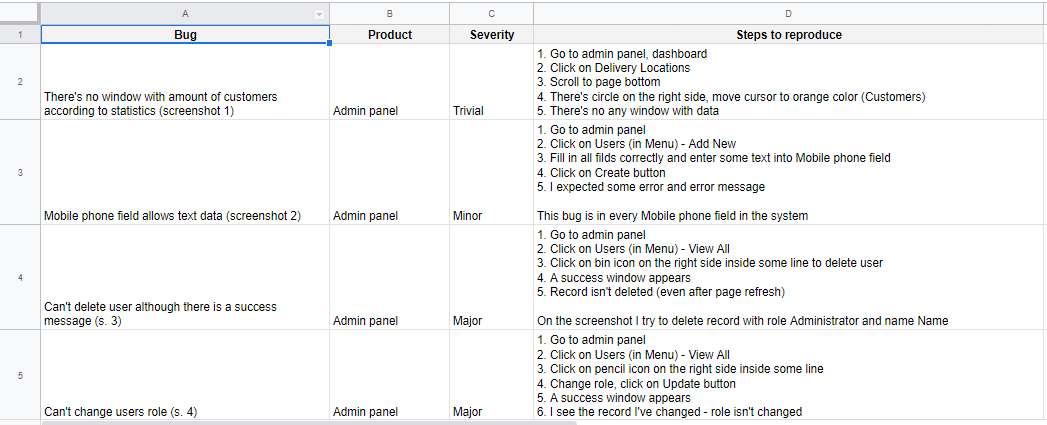Select row 1 header number

(19, 35)
